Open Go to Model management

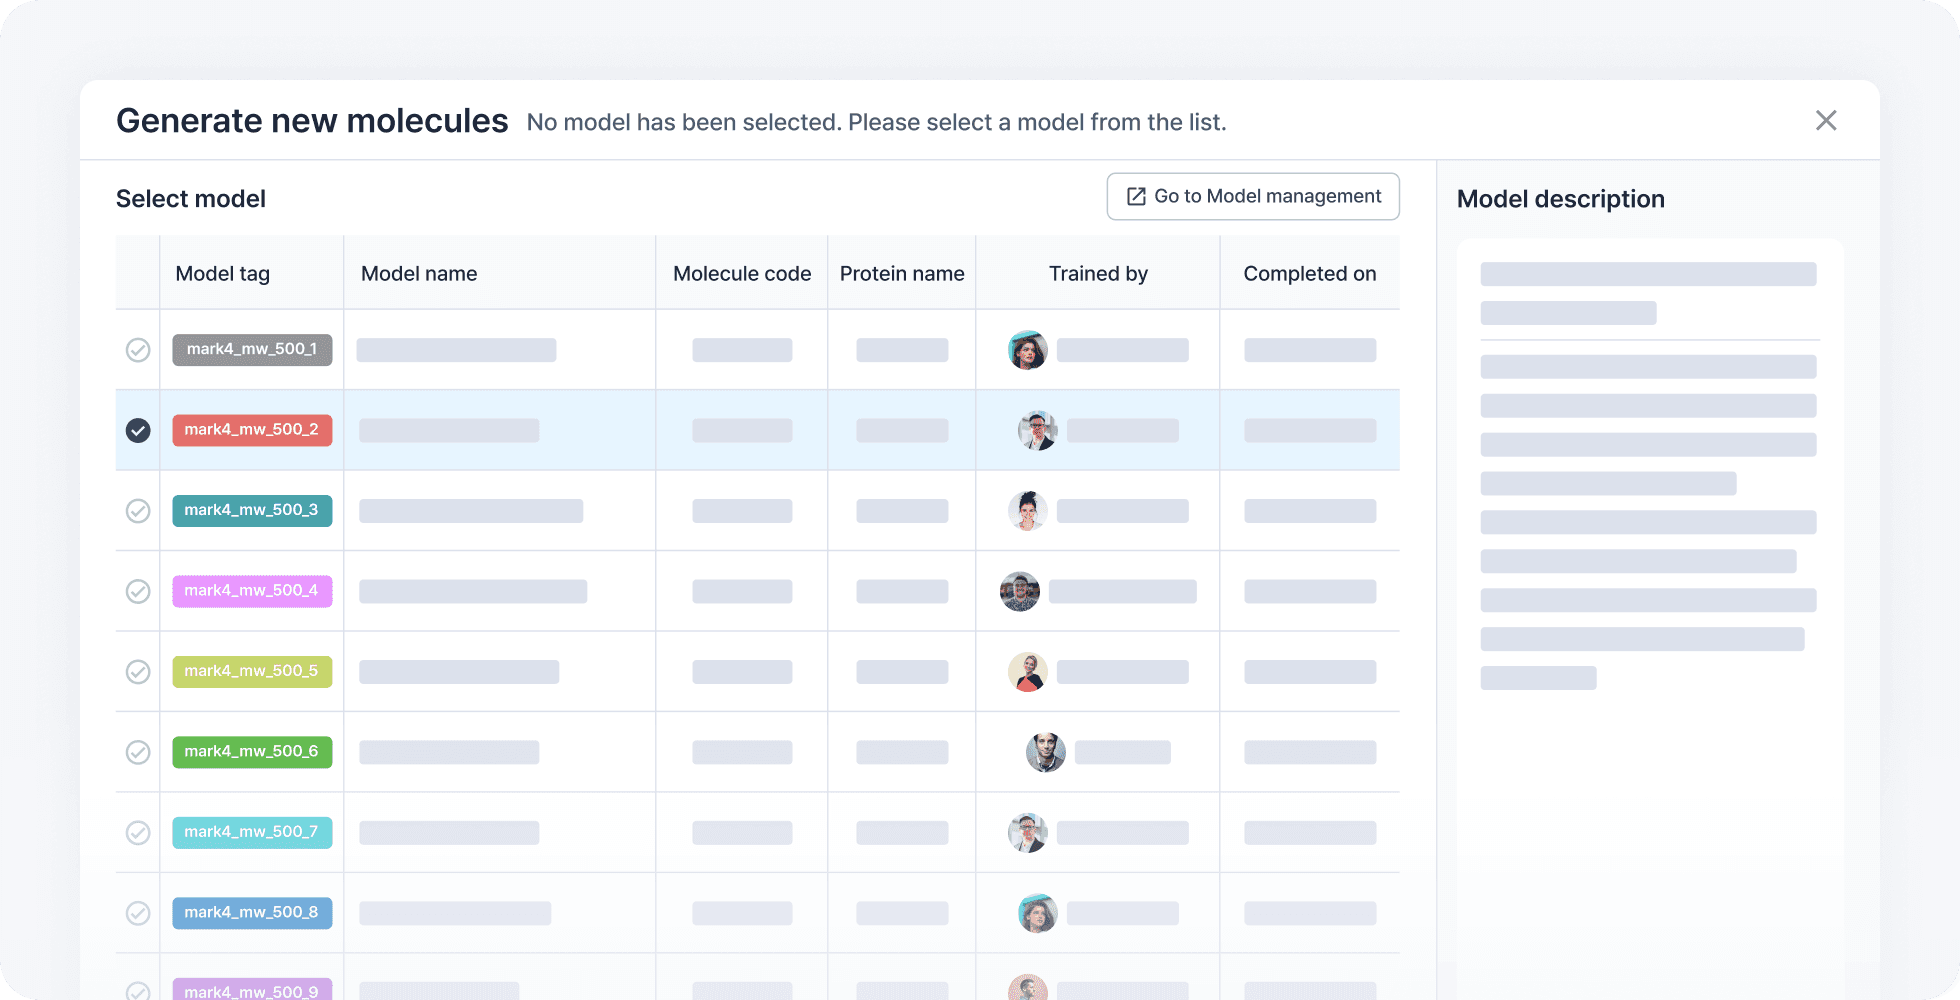pos(1253,197)
